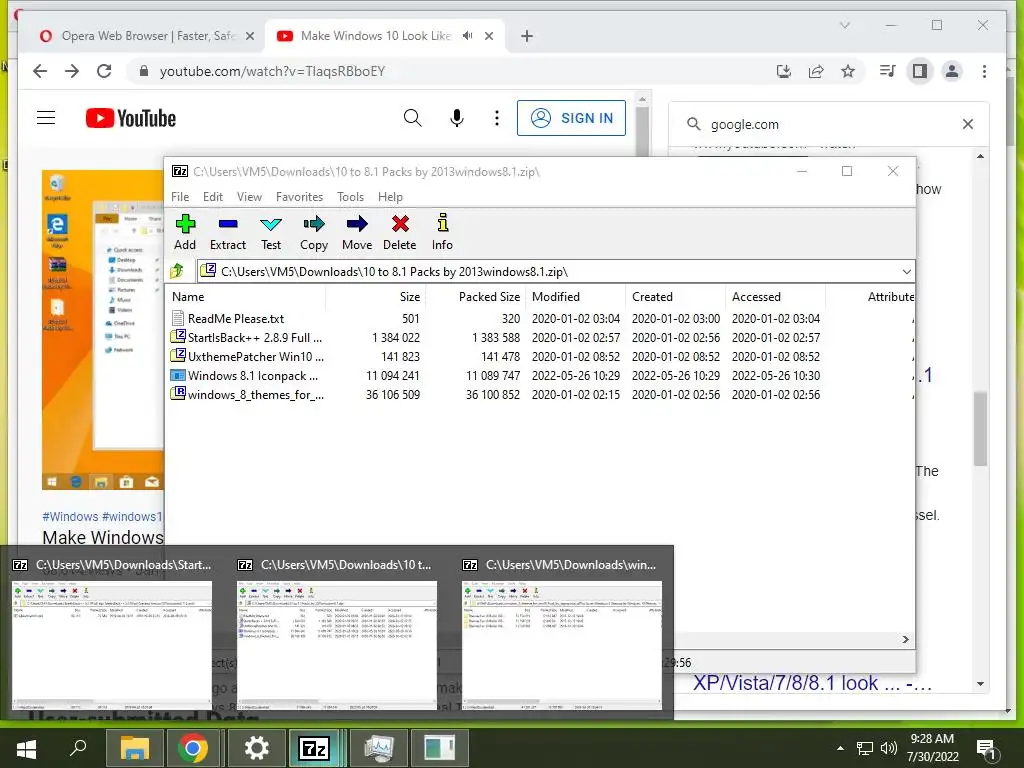Open YouTube settings three-dot menu
Screen dimensions: 1024x768
[497, 118]
